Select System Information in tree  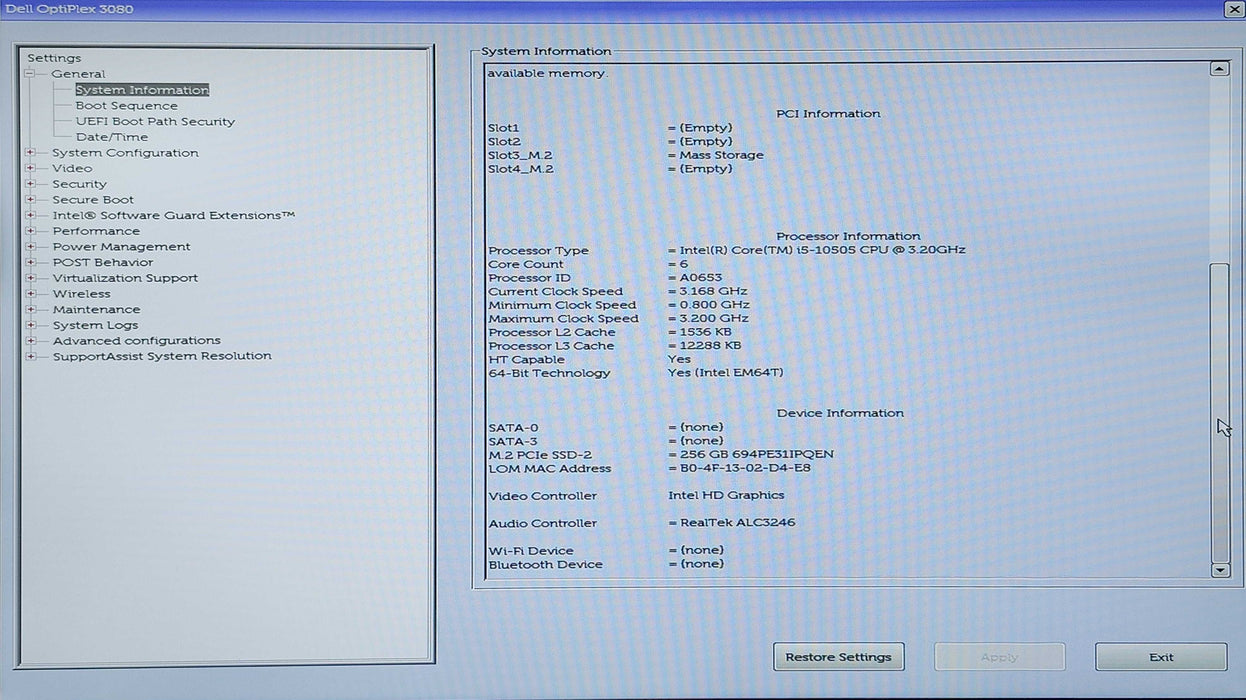[x=142, y=90]
